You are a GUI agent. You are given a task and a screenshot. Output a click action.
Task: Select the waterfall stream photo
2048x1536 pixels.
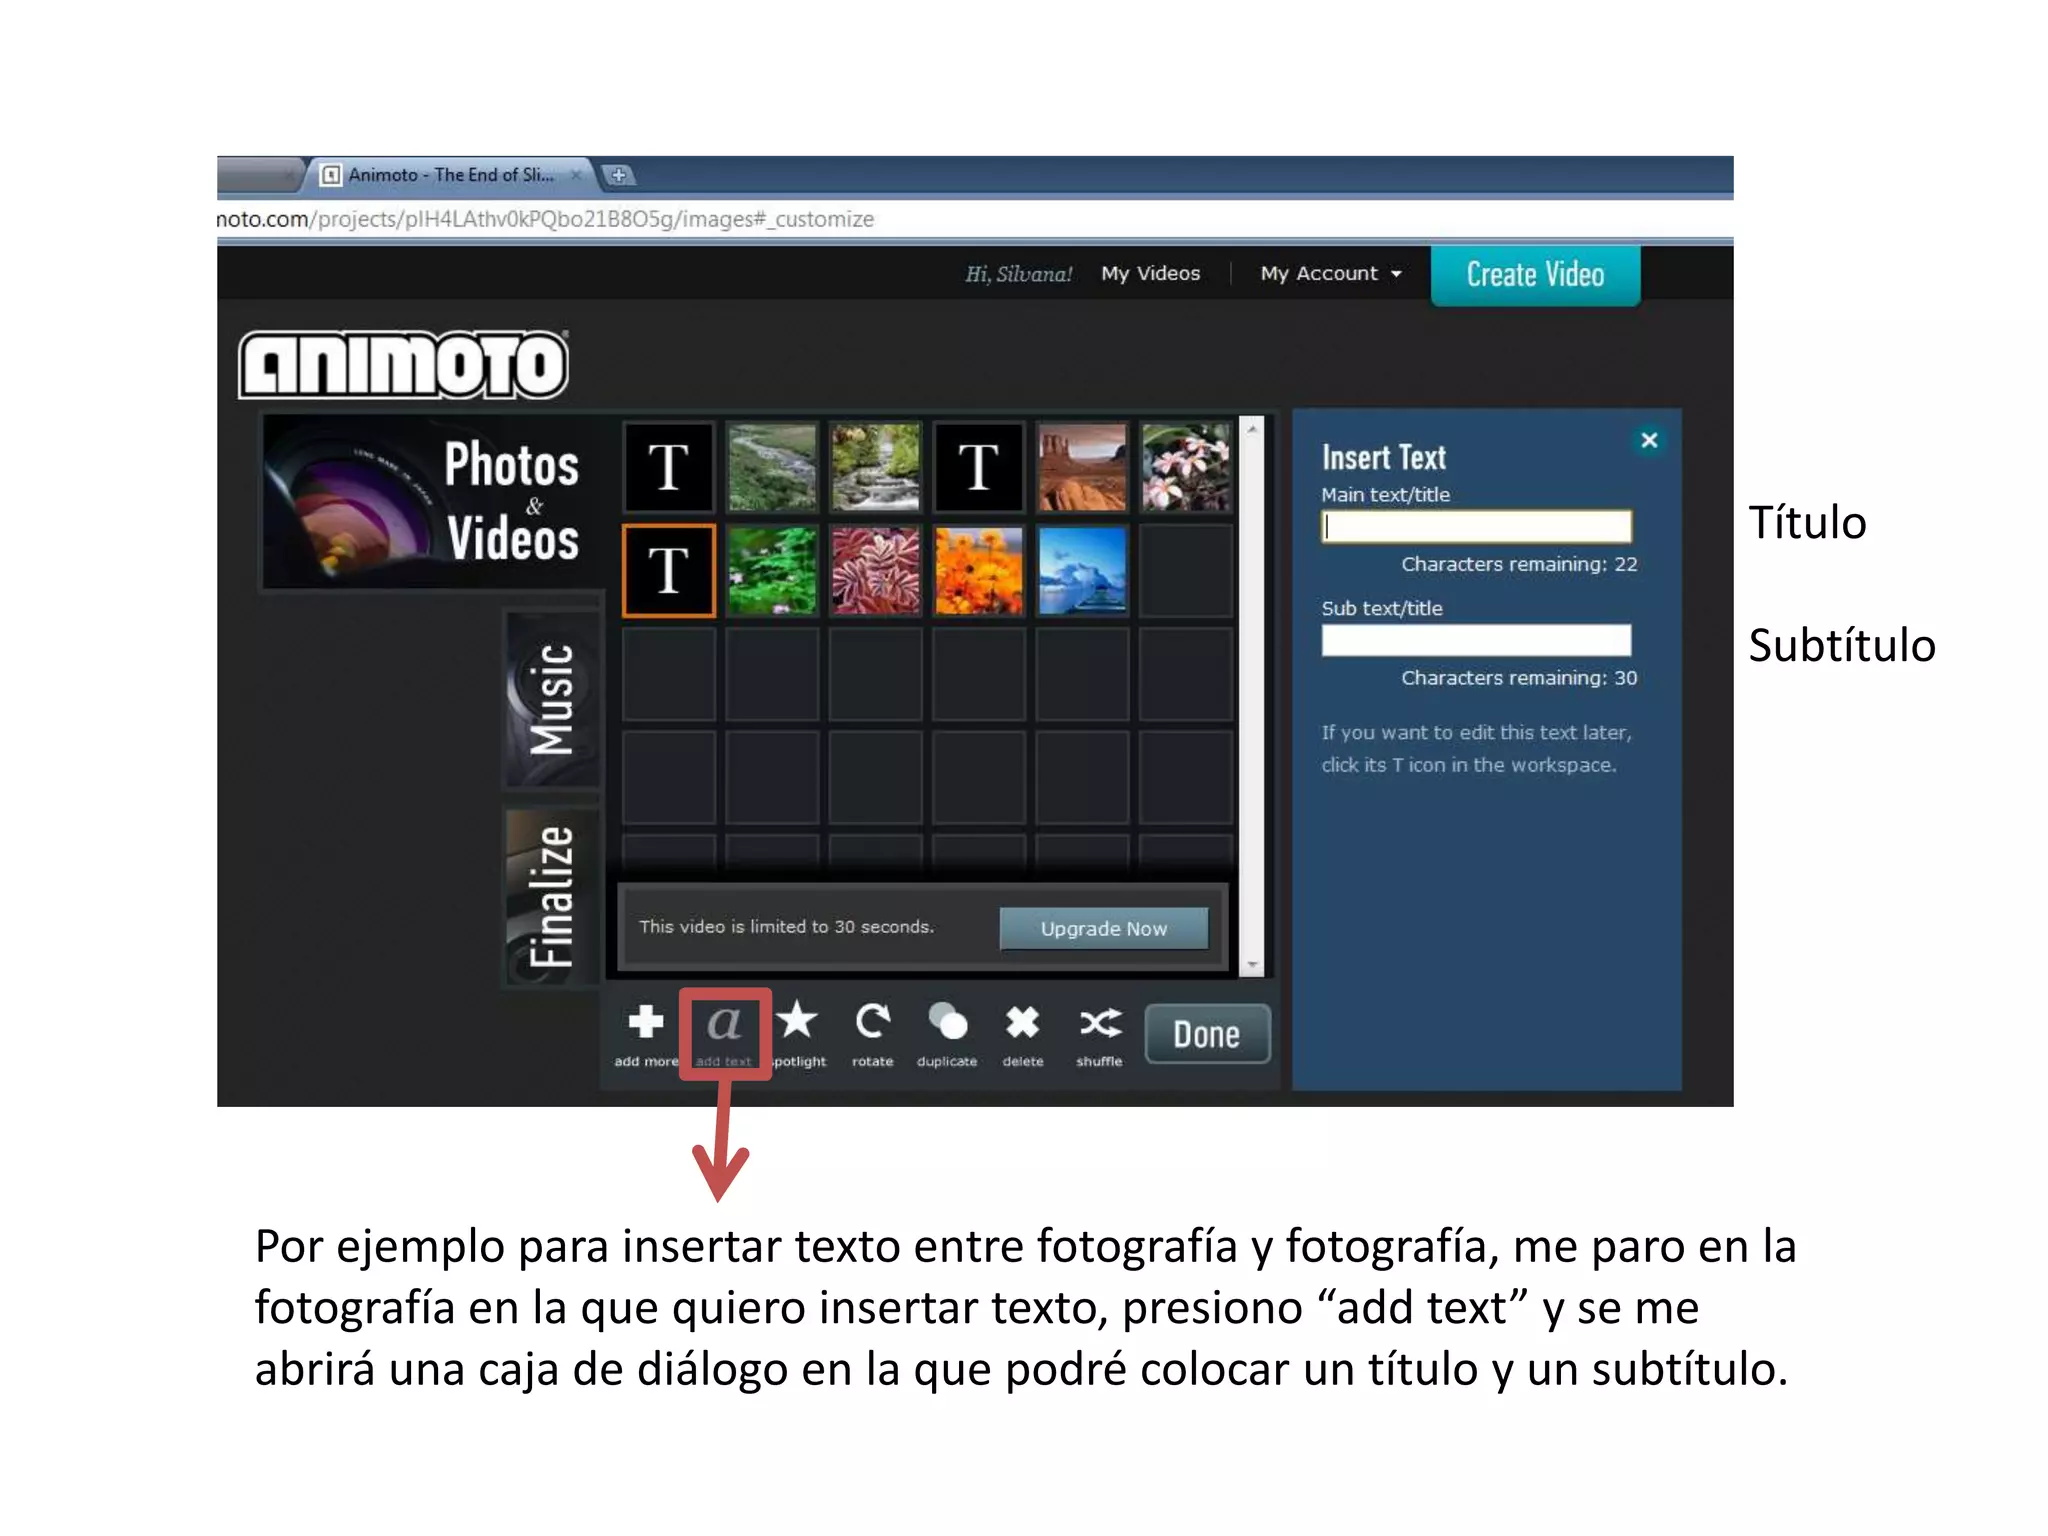(875, 467)
